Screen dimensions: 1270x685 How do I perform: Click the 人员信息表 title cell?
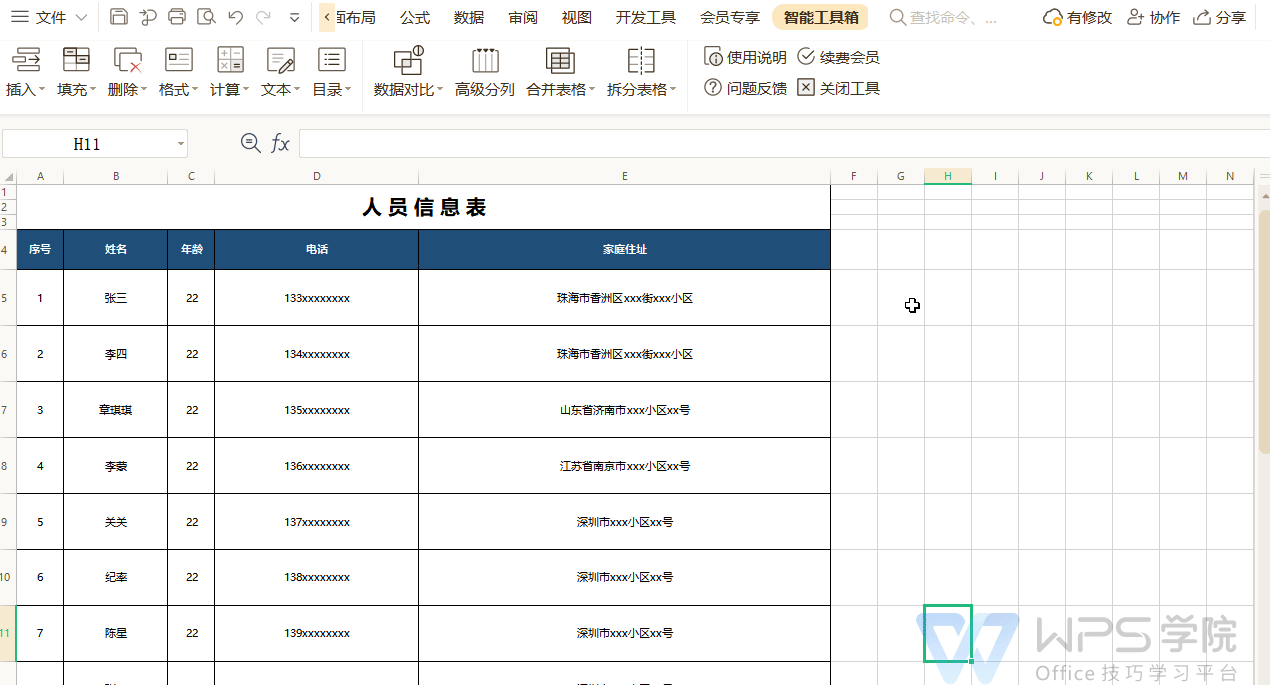[x=424, y=207]
